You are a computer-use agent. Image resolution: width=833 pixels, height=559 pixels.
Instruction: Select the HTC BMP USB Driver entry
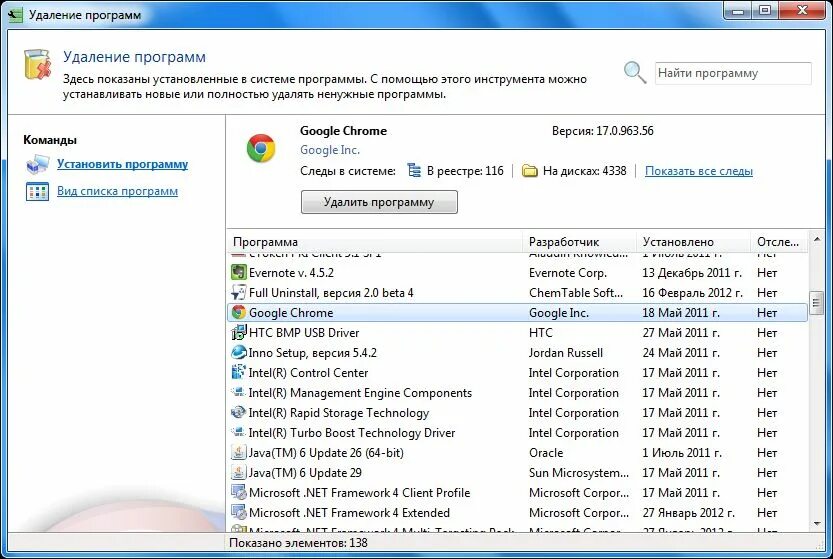click(517, 333)
